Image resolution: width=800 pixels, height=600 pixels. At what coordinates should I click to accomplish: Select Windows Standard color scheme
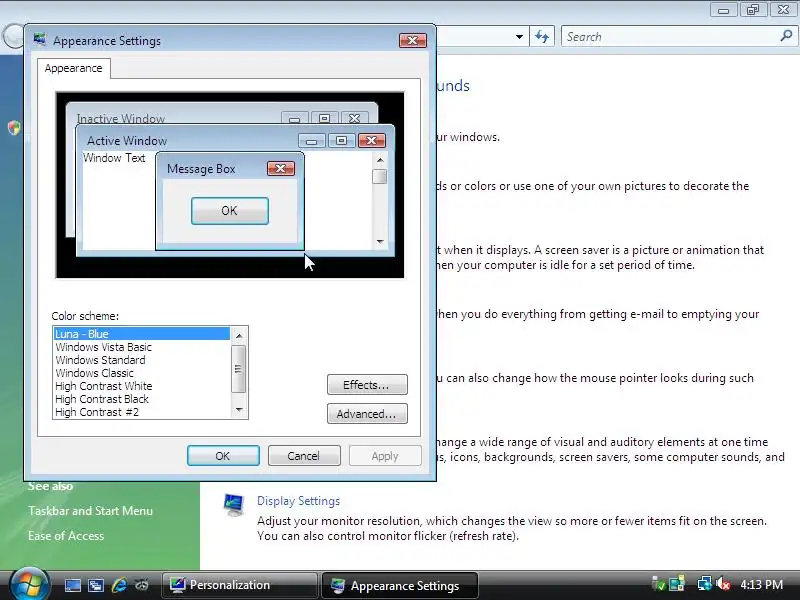pos(142,360)
